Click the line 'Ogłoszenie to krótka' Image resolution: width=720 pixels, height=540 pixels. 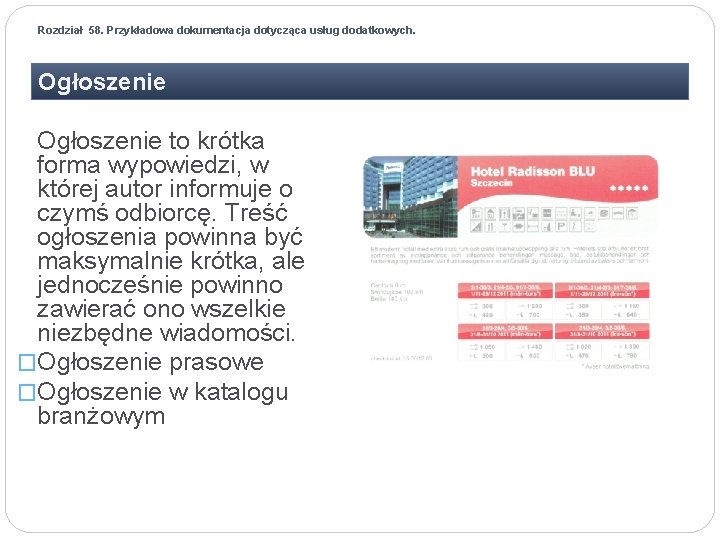click(151, 141)
